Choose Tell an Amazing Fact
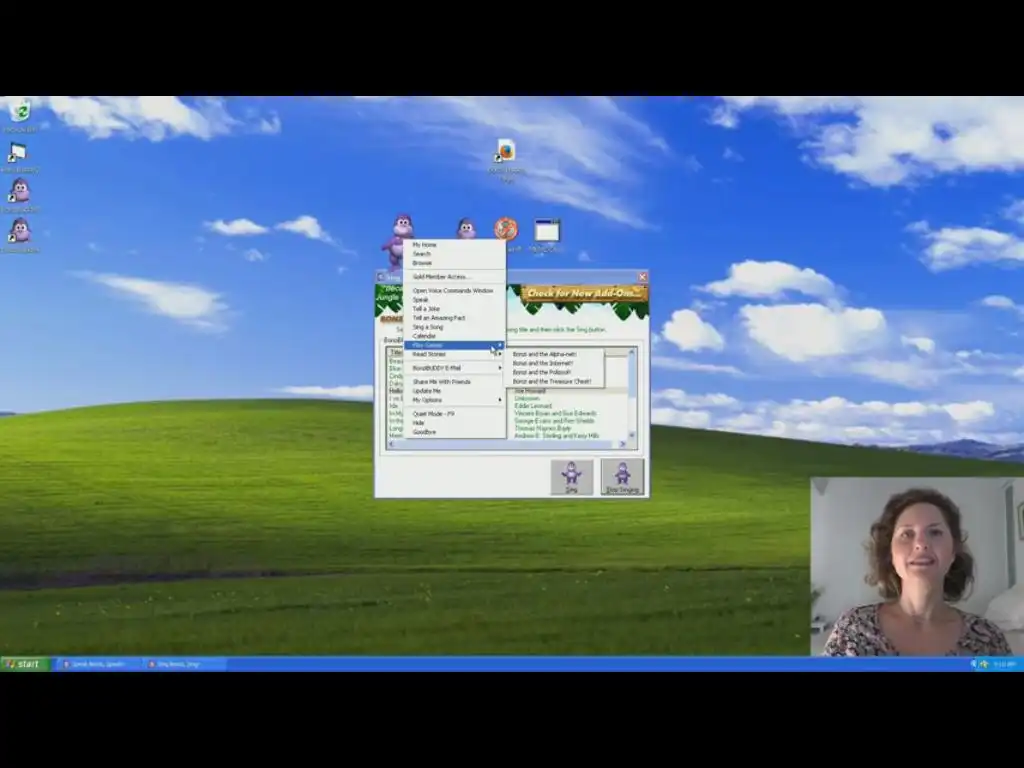This screenshot has height=768, width=1024. click(x=455, y=318)
